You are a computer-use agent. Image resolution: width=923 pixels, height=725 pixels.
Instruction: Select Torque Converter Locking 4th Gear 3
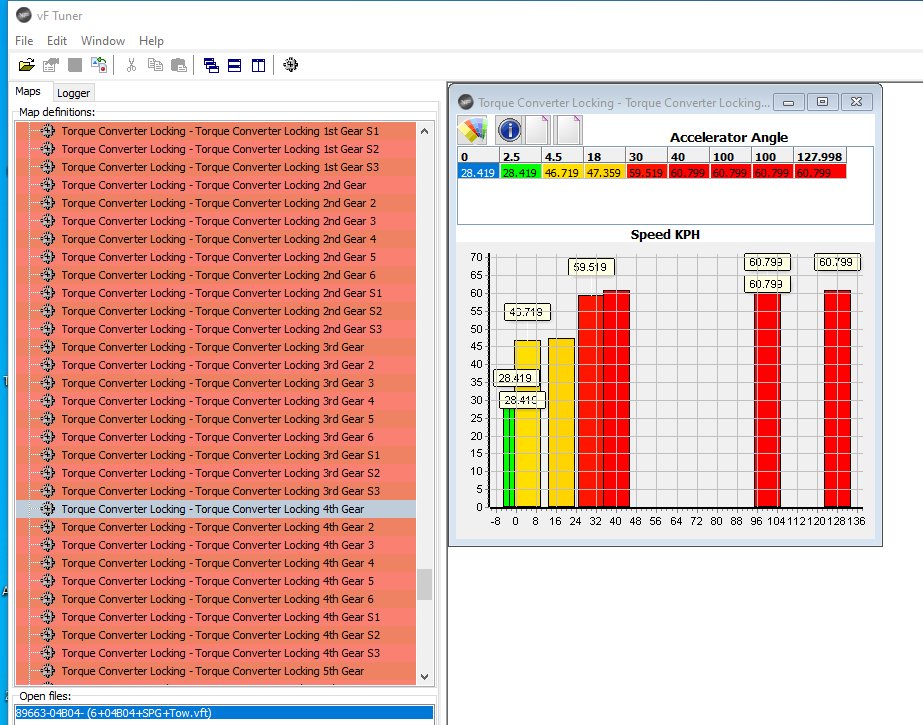pyautogui.click(x=218, y=545)
